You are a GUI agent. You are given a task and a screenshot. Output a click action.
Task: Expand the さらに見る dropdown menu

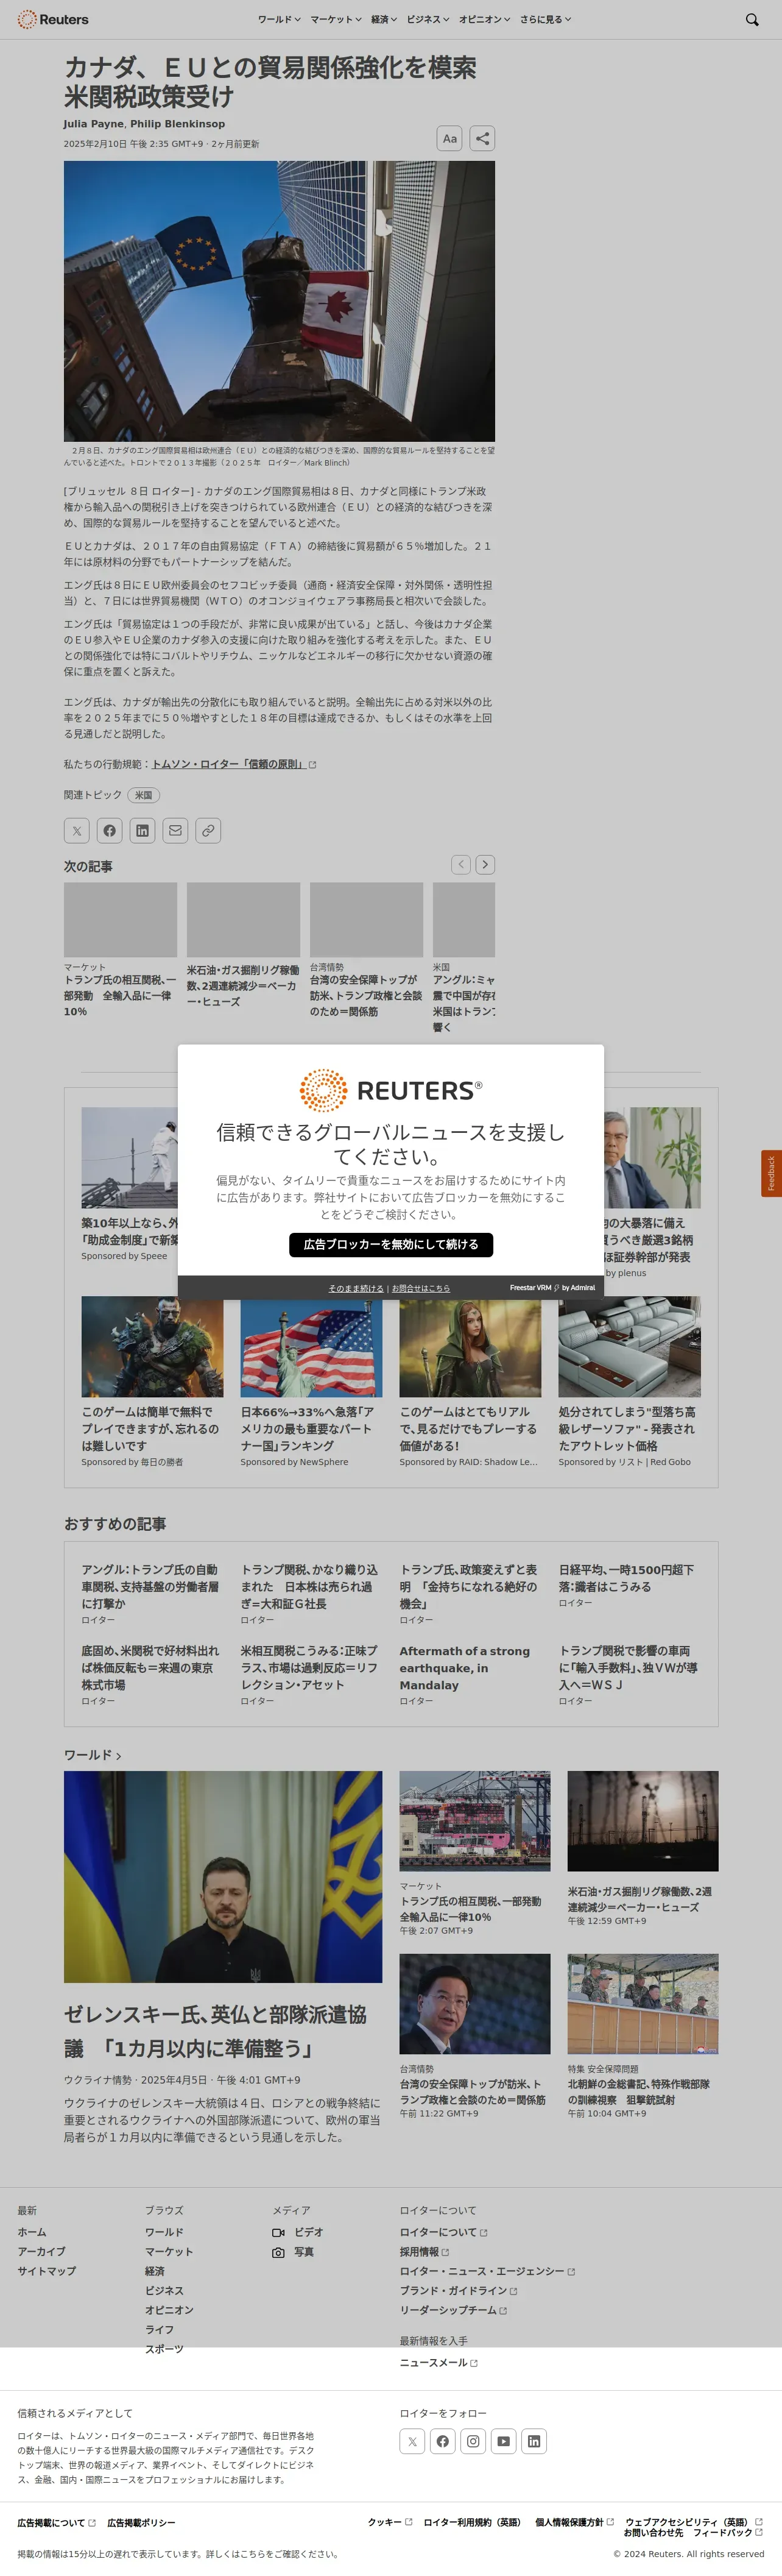tap(546, 19)
